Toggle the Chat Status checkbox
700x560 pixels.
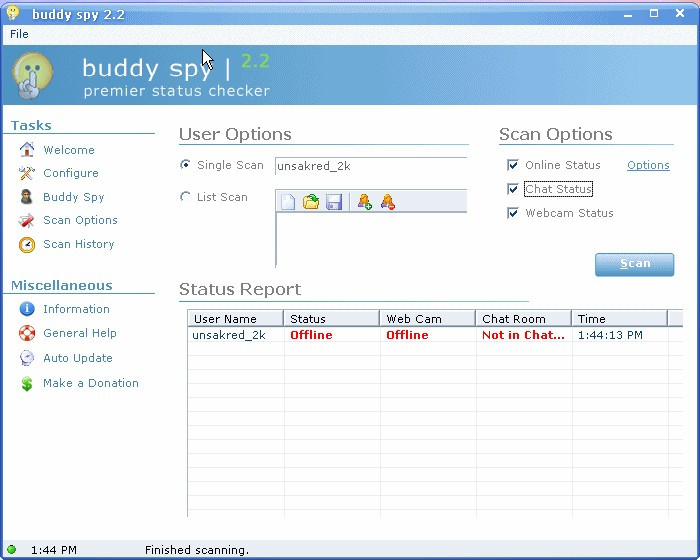pos(512,189)
